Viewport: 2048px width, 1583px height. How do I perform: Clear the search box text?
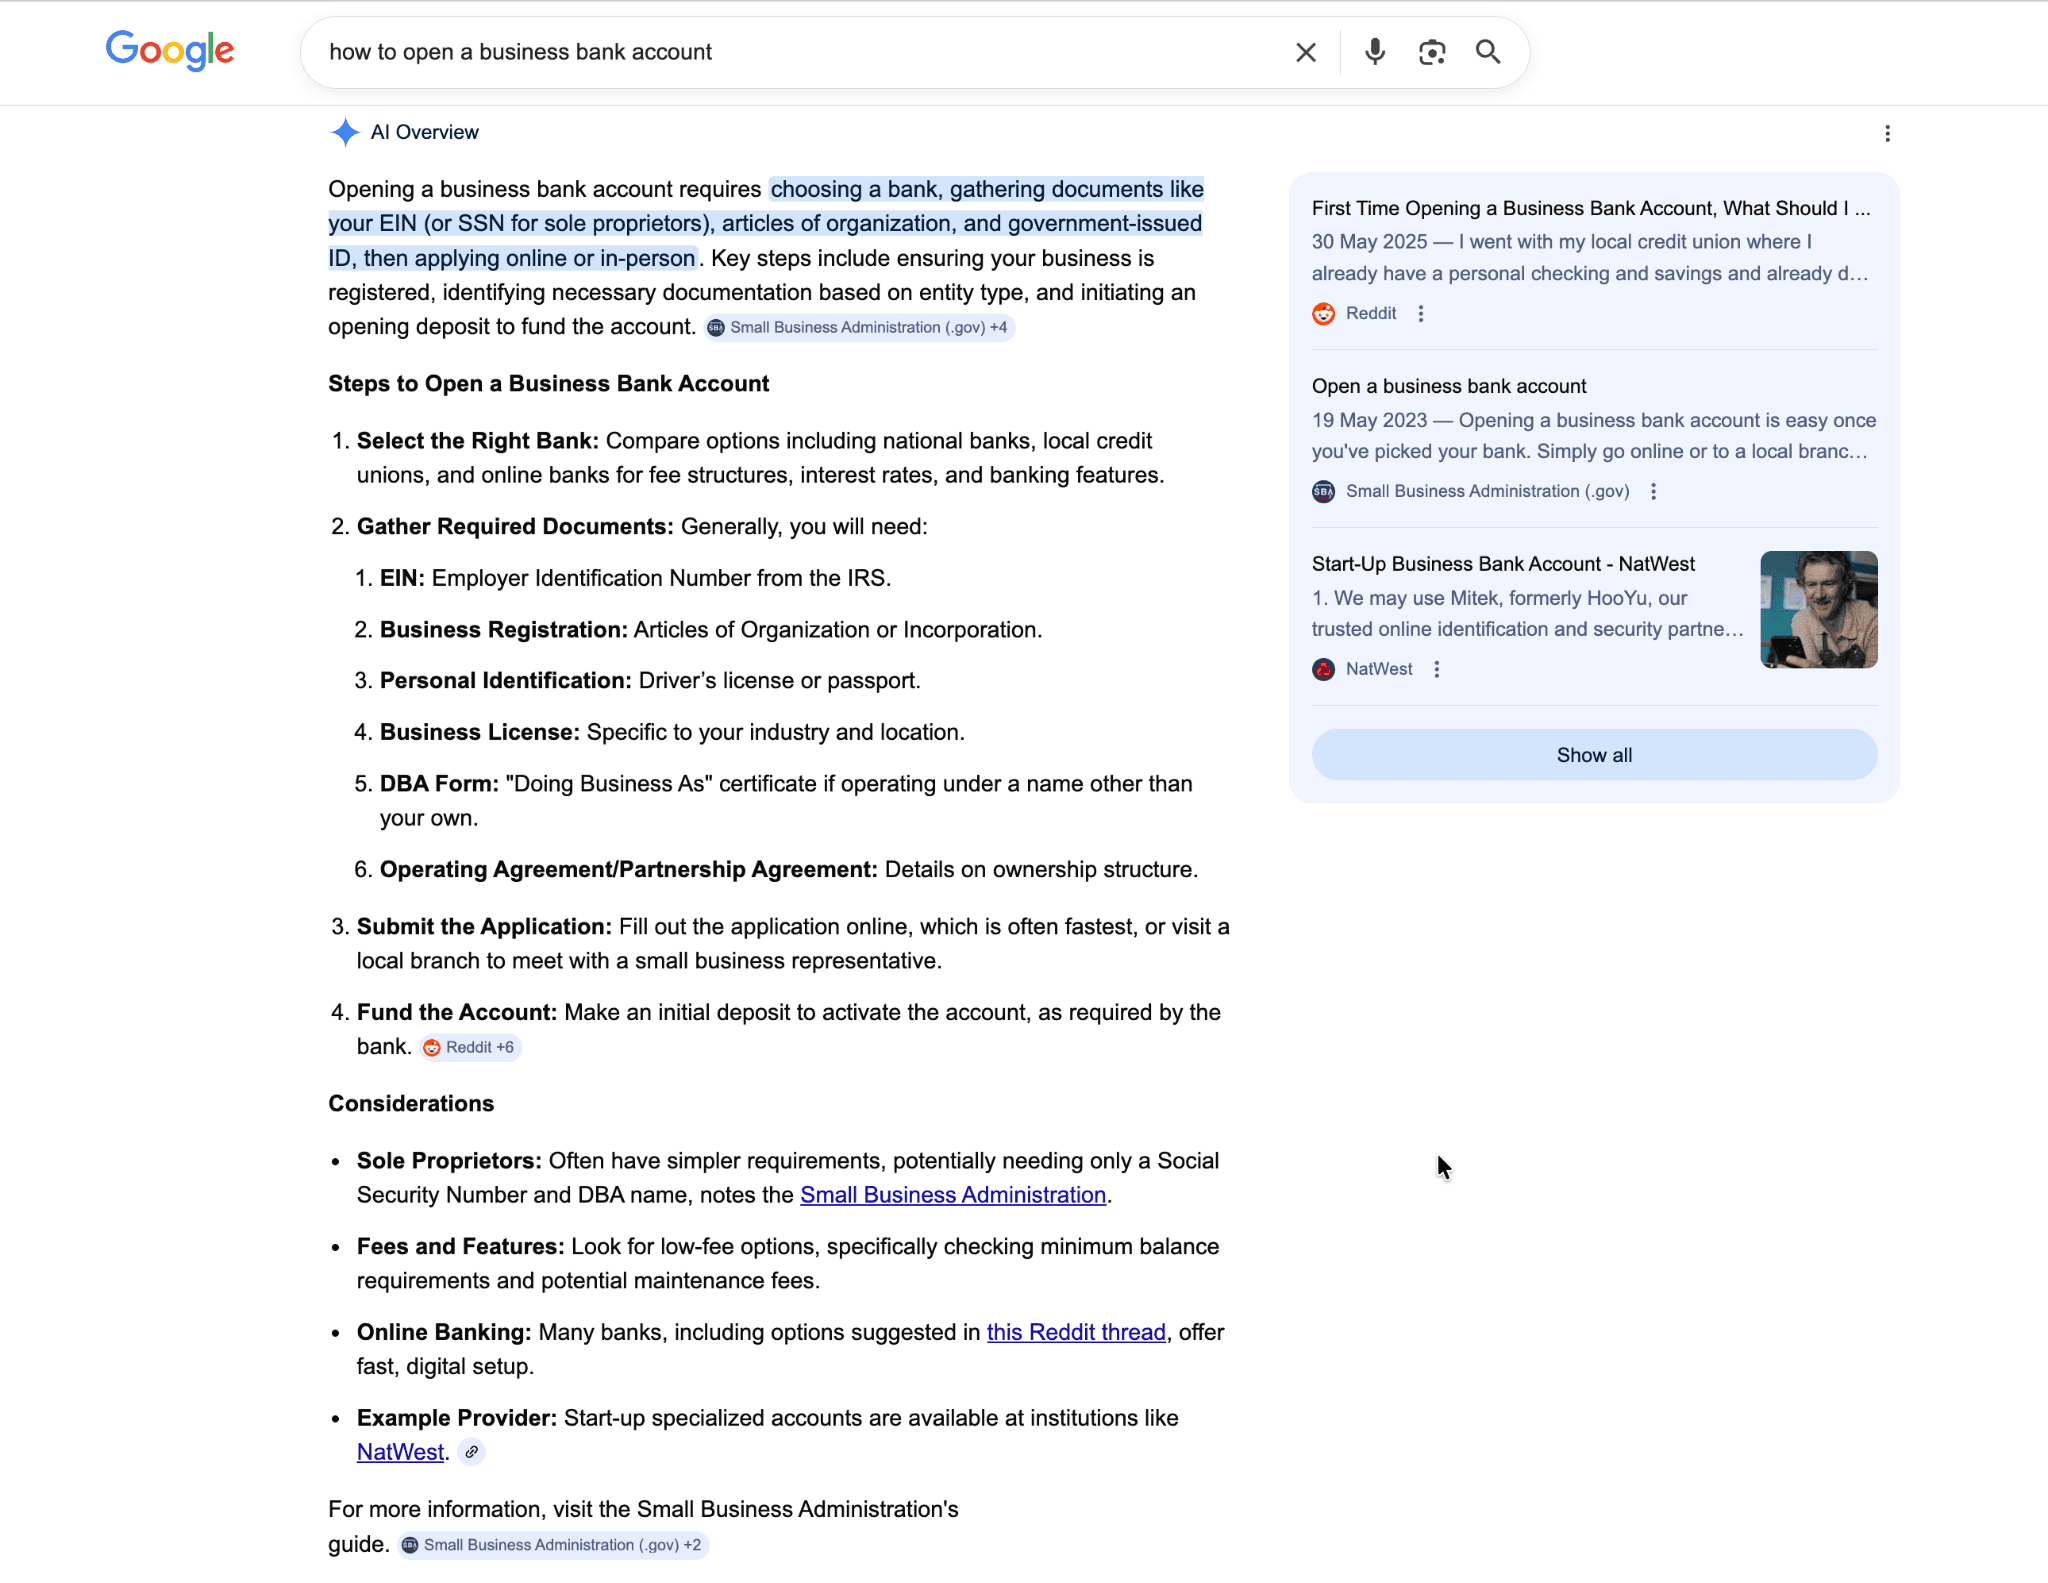(1305, 52)
